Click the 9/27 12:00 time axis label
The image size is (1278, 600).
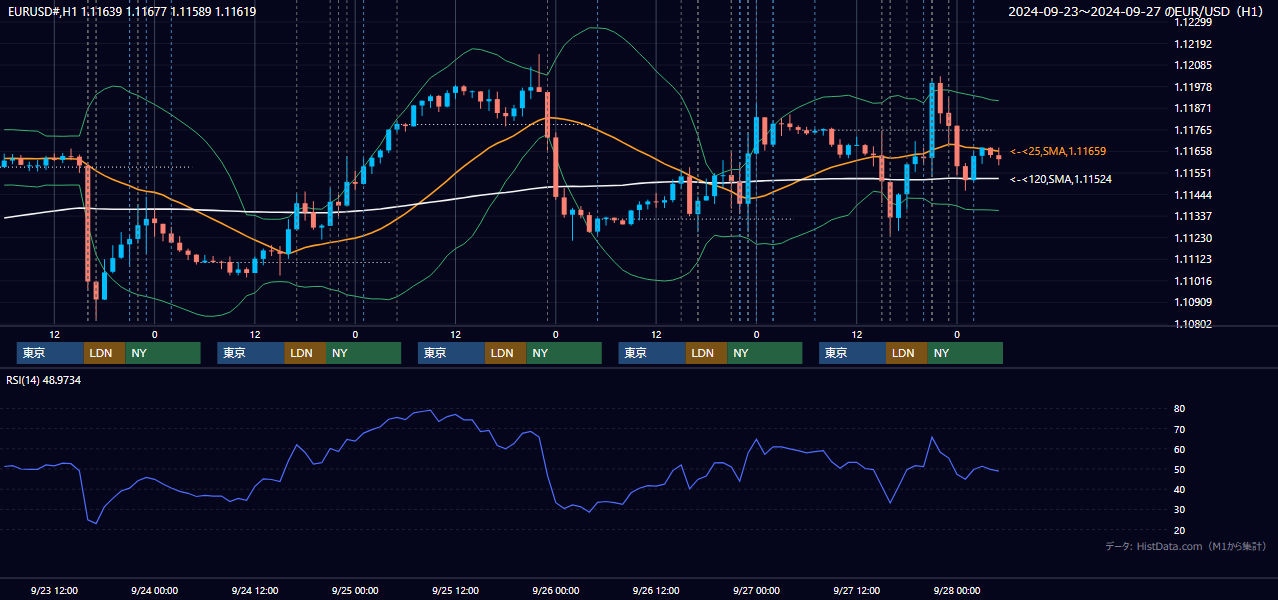[x=857, y=590]
